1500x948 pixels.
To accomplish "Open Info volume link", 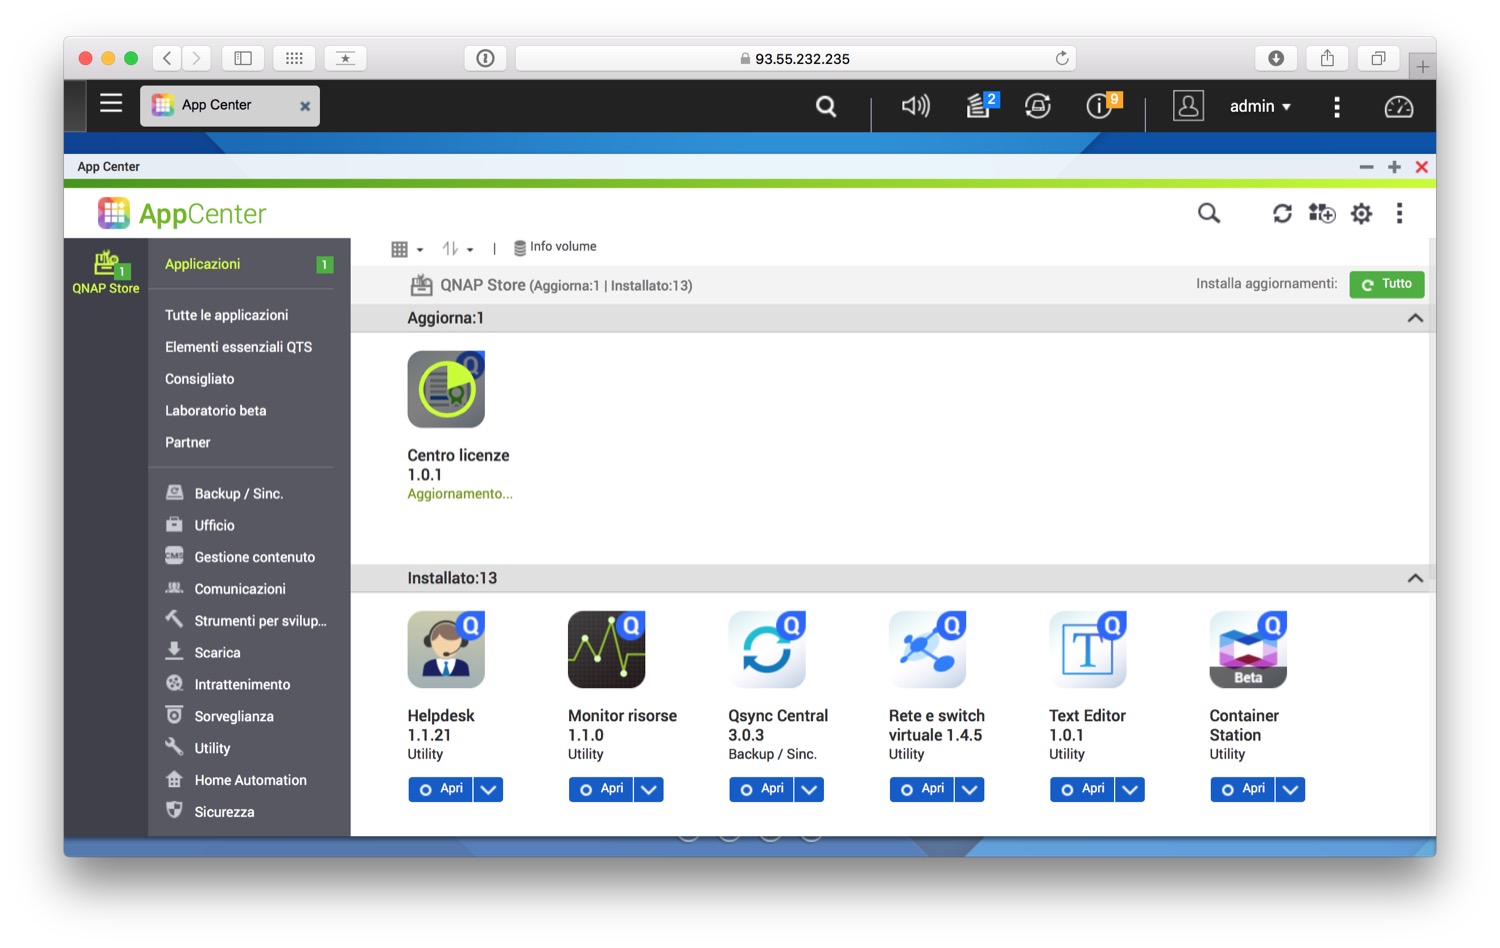I will (555, 247).
